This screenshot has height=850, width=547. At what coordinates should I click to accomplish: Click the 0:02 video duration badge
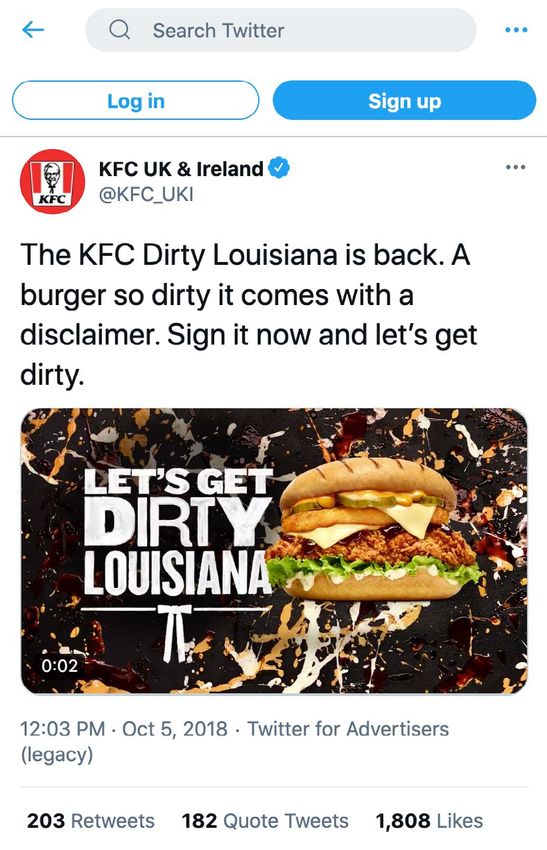[60, 665]
